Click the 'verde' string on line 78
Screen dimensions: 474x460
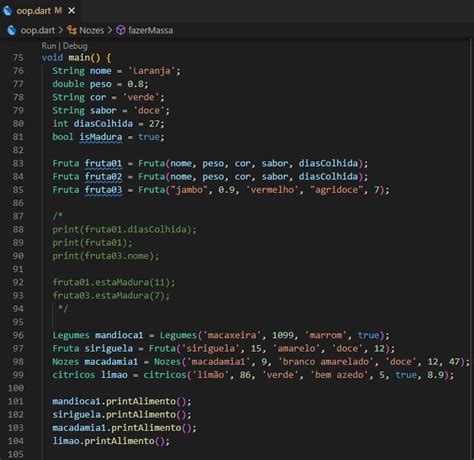click(141, 97)
